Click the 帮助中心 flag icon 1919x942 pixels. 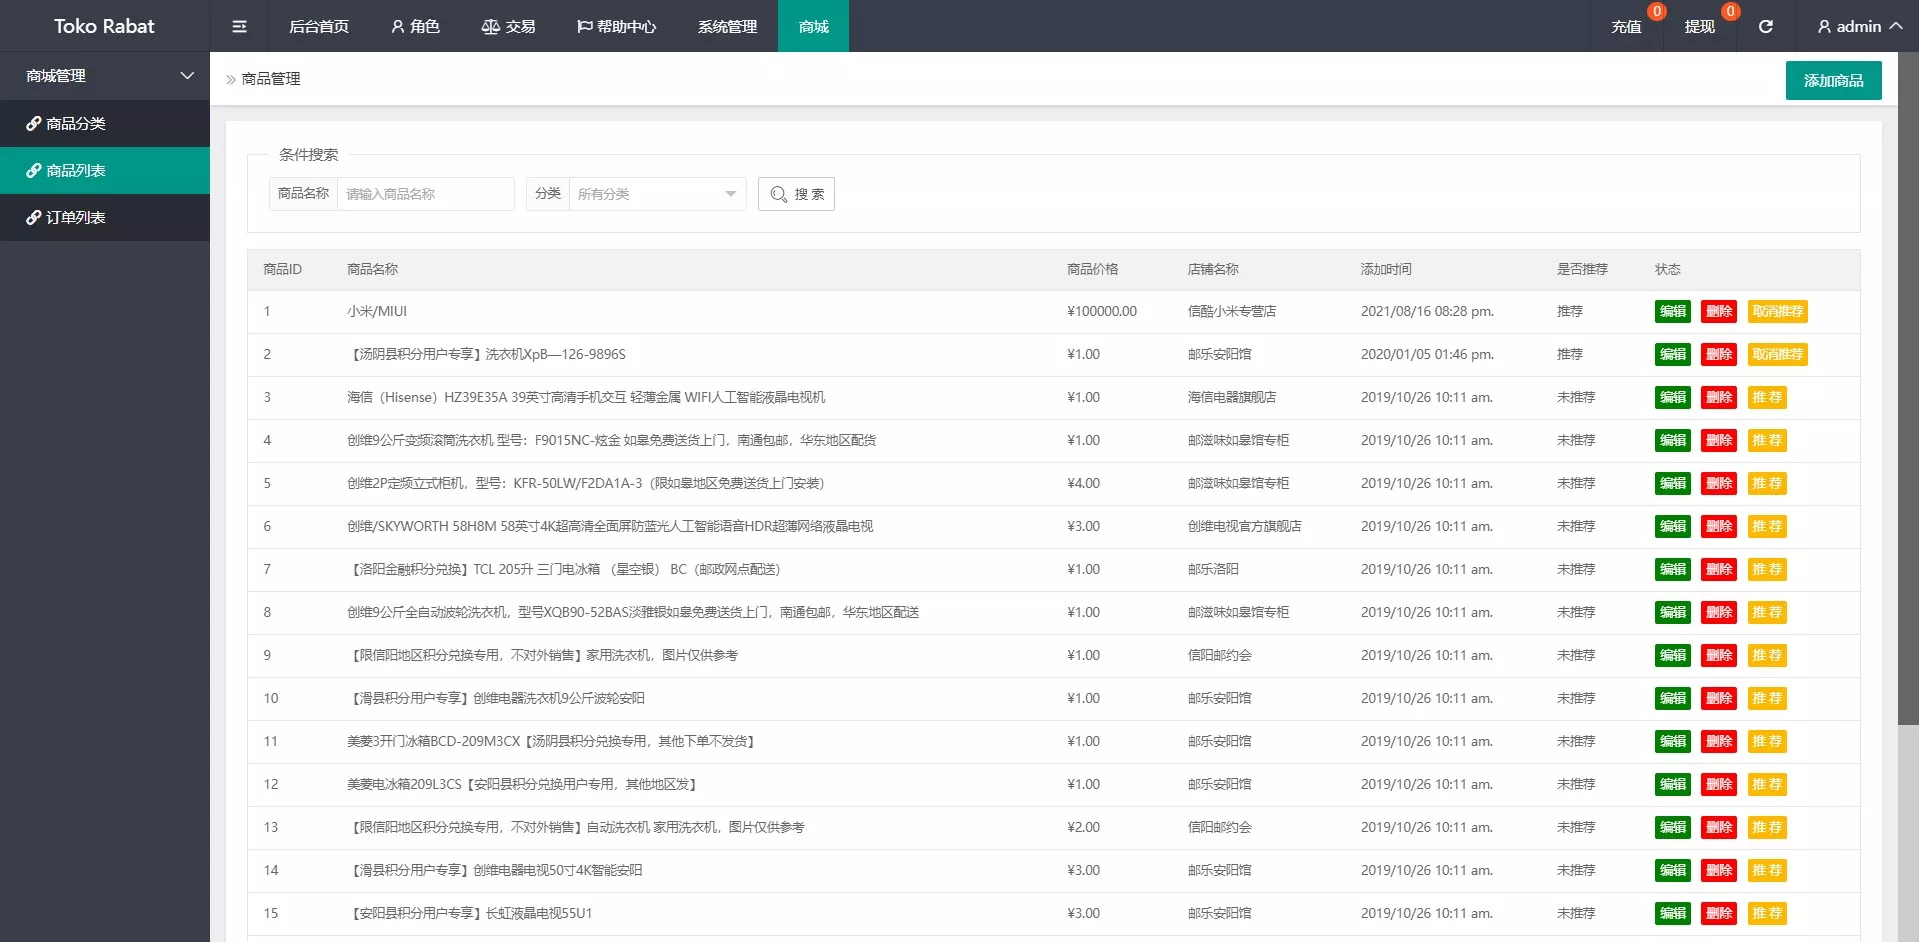[x=585, y=26]
